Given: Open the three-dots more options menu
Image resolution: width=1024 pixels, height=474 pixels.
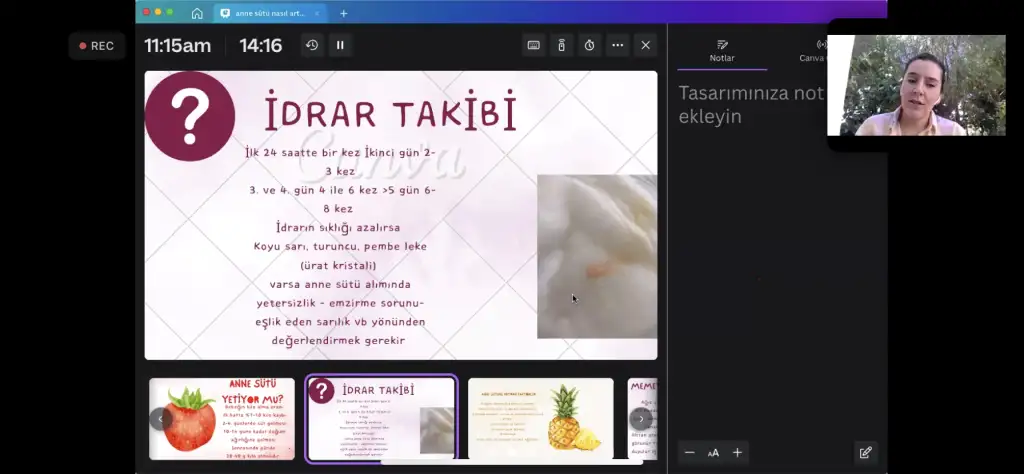Looking at the screenshot, I should tap(617, 45).
